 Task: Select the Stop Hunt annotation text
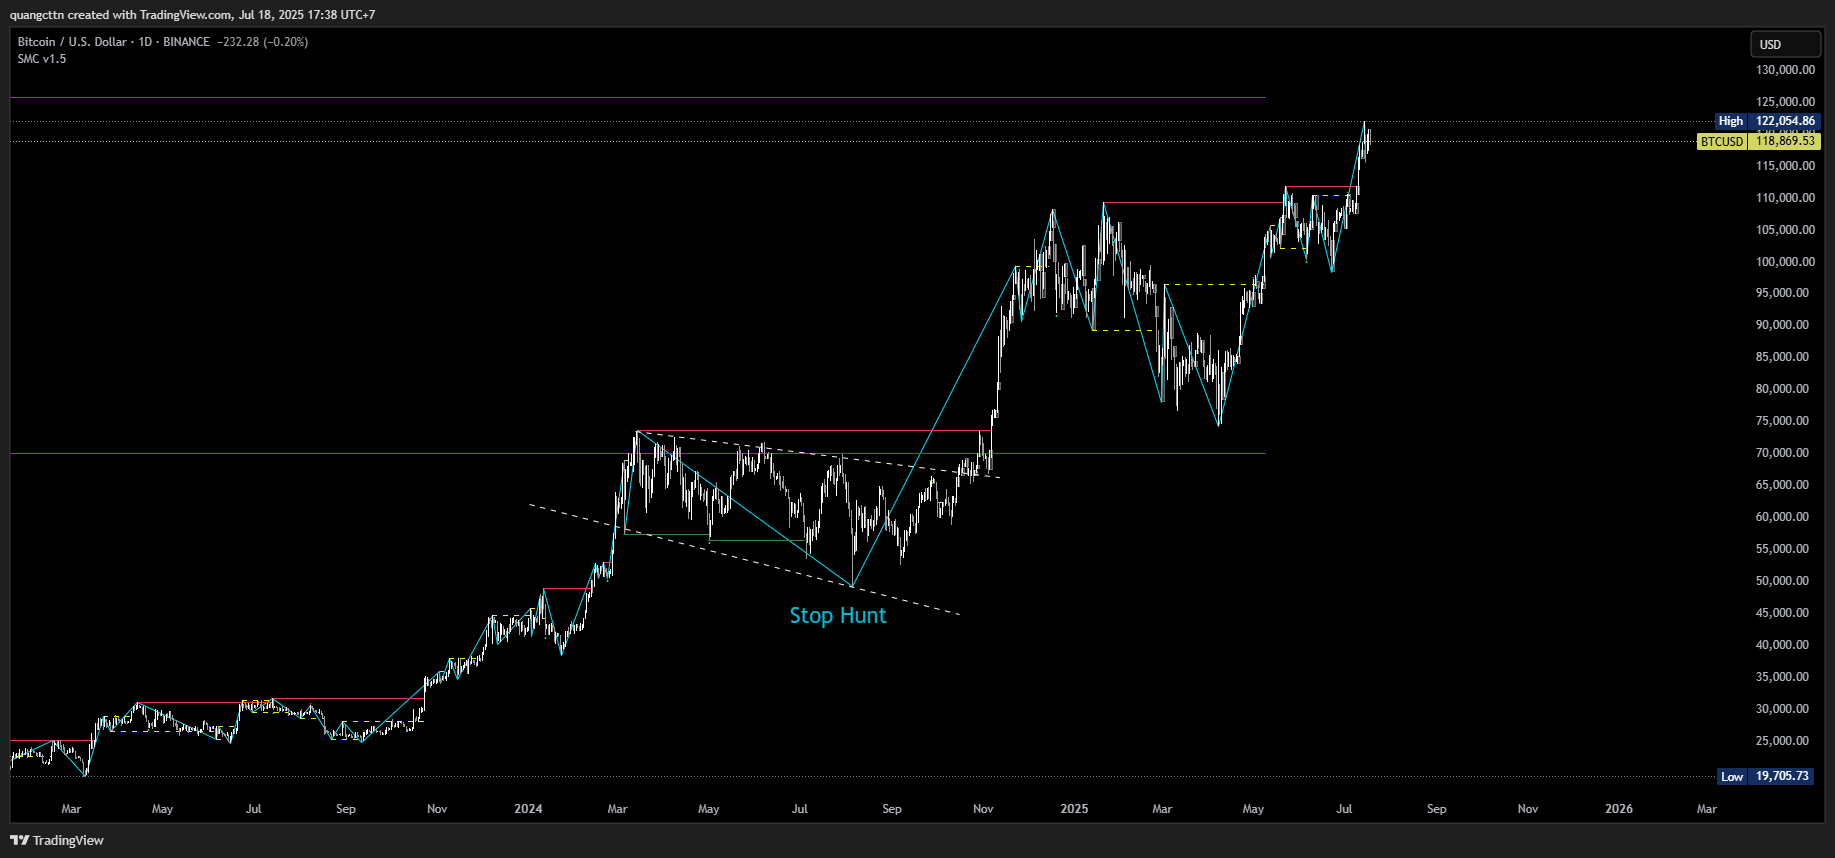coord(838,616)
